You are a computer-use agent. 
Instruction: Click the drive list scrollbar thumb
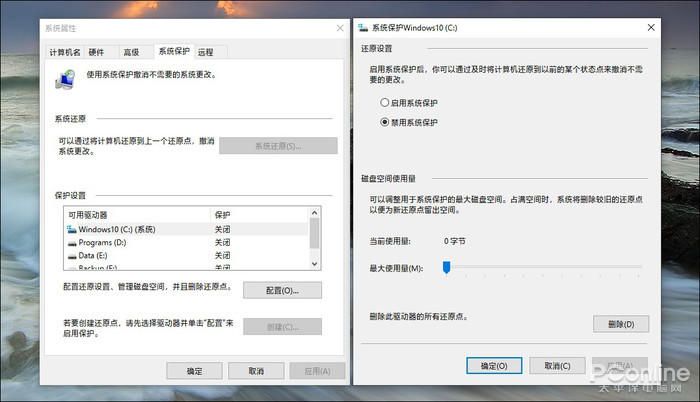click(x=315, y=233)
